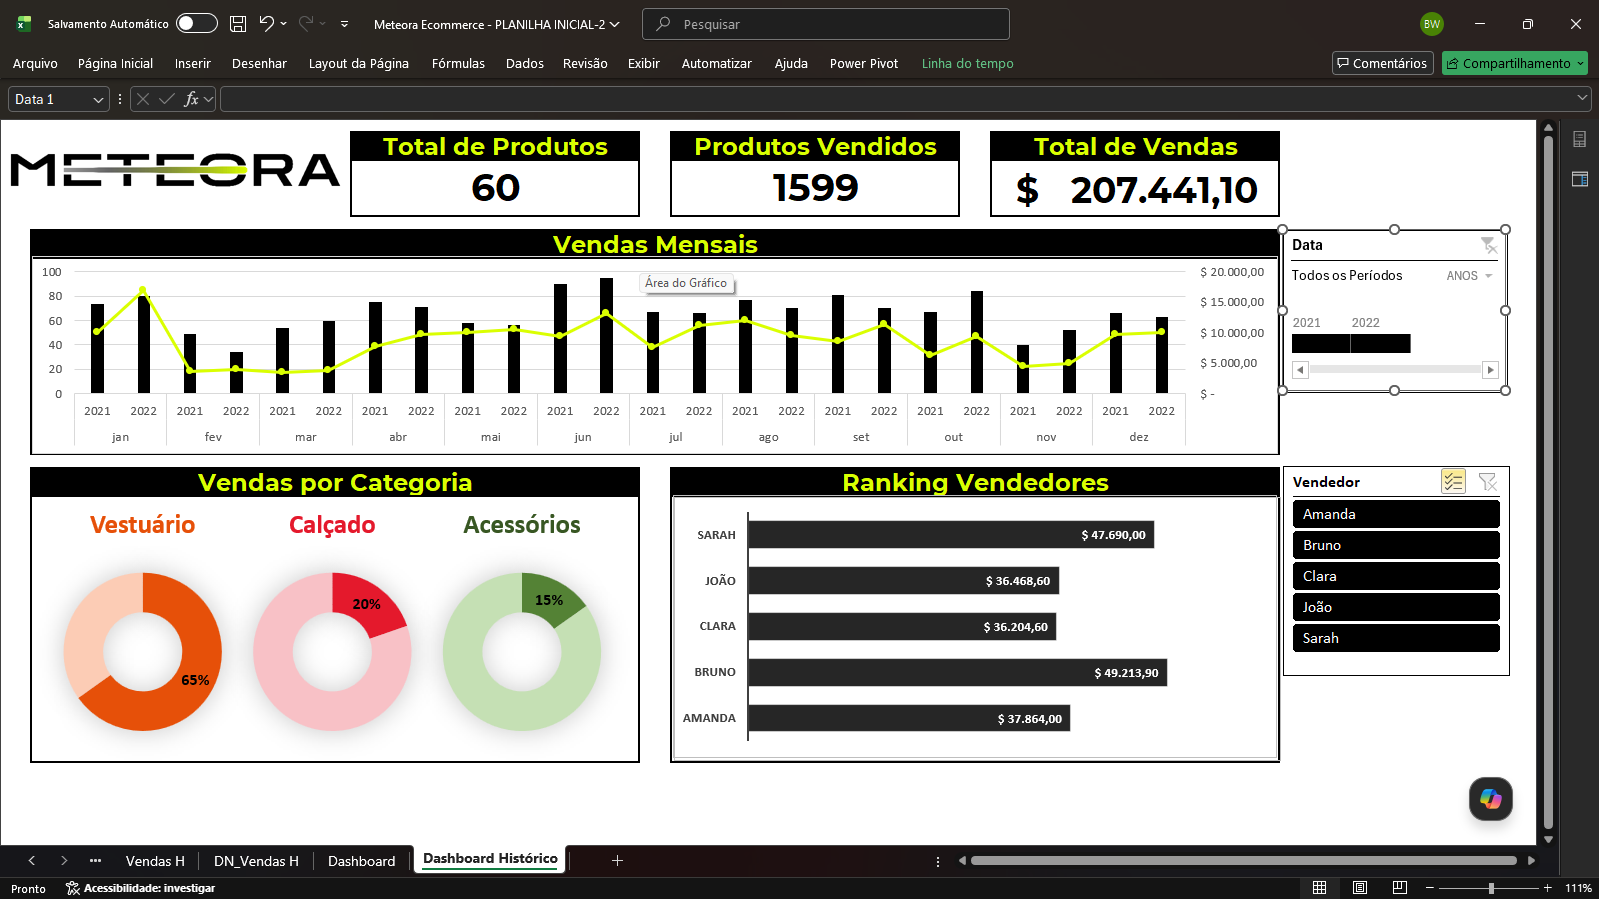The height and width of the screenshot is (899, 1599).
Task: Click the Compartilhamento button
Action: coord(1514,63)
